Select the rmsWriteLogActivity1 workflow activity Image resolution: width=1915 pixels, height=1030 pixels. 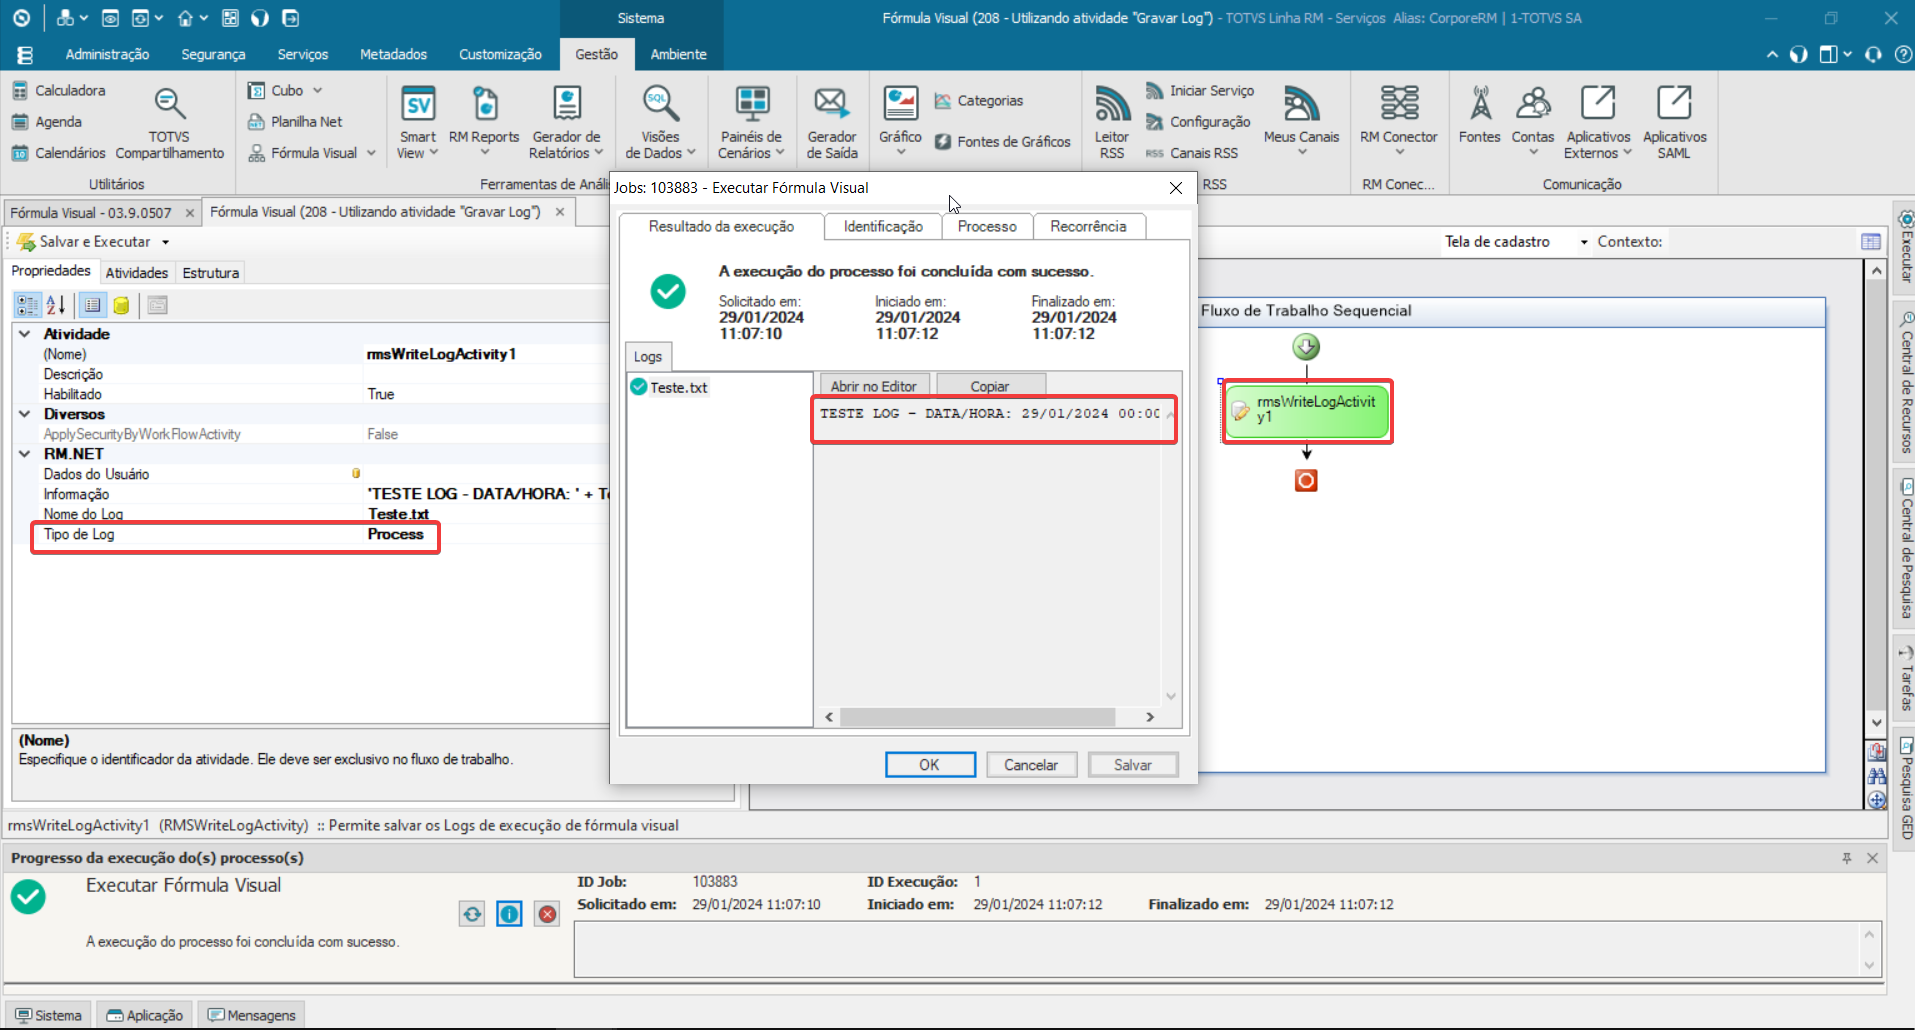[x=1307, y=411]
